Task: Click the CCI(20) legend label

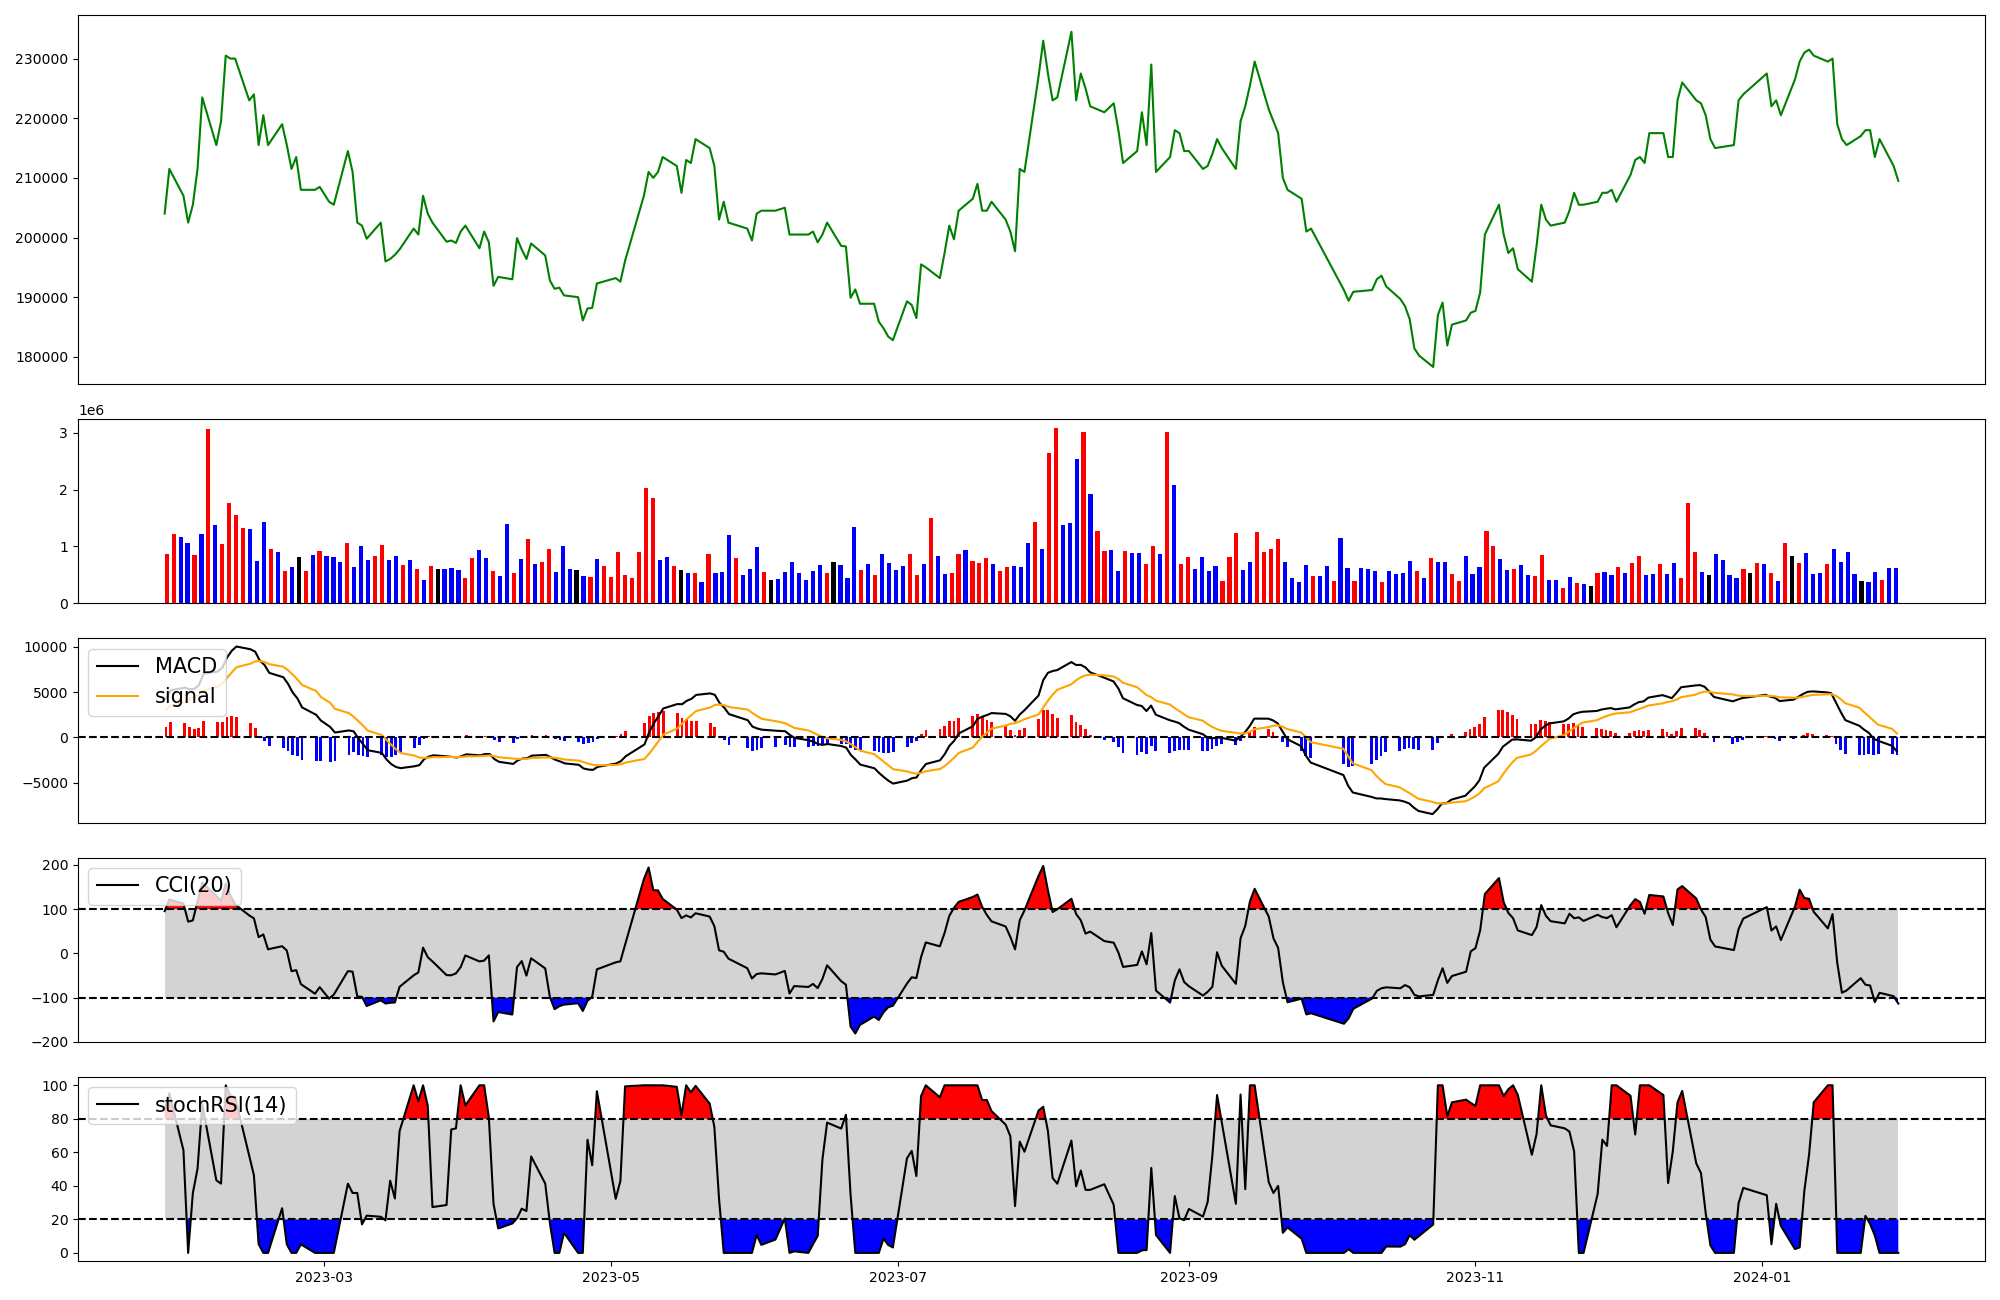Action: pyautogui.click(x=193, y=885)
